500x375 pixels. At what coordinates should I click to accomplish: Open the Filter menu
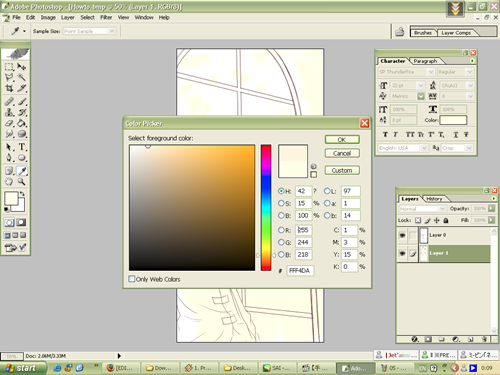coord(106,17)
